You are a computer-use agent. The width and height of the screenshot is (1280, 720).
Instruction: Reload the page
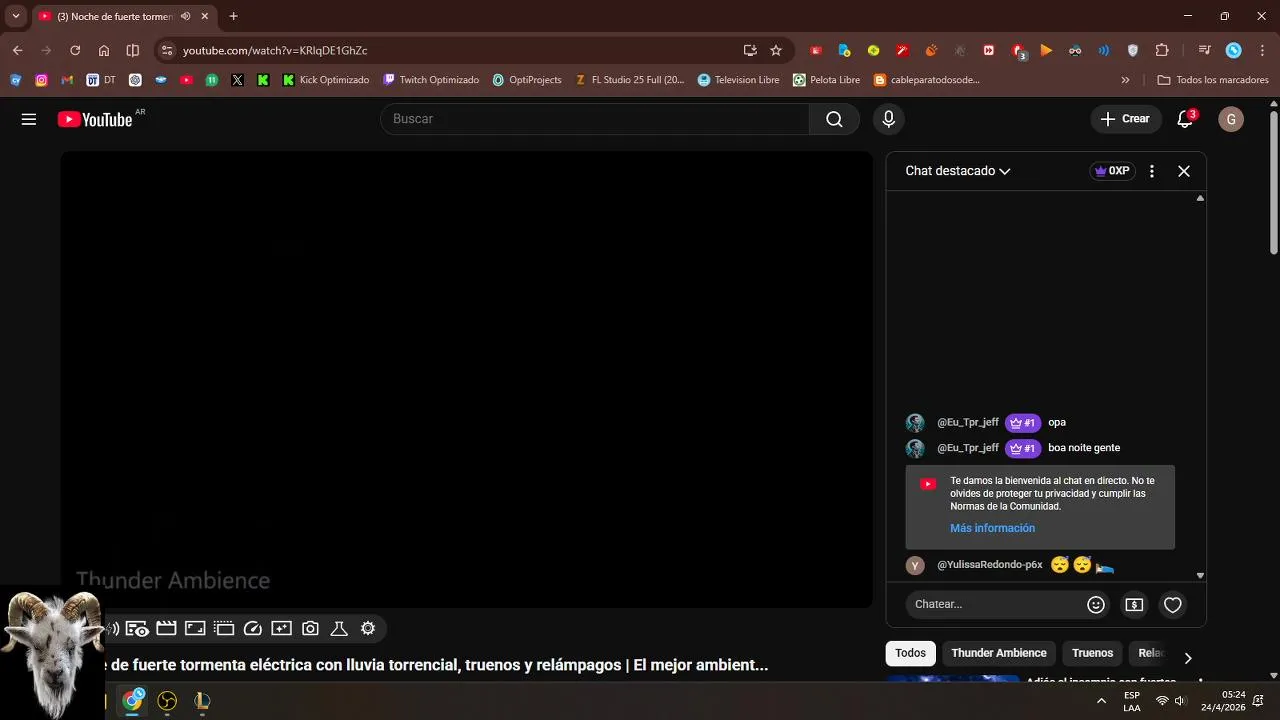[75, 50]
